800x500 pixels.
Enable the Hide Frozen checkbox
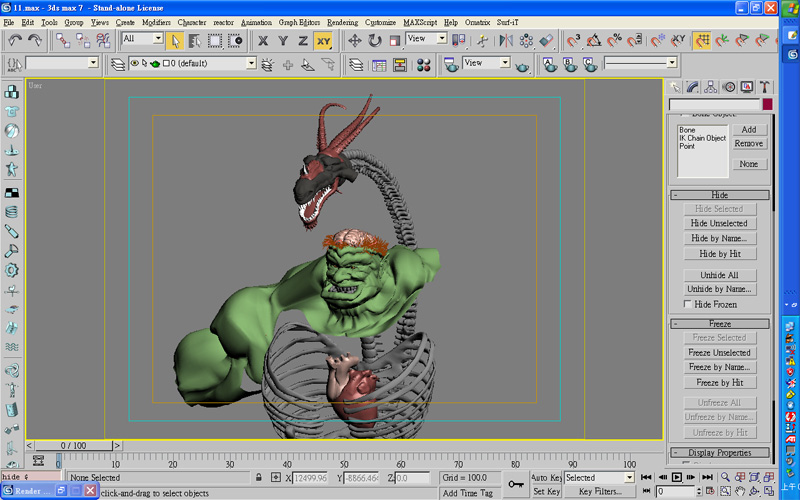[688, 304]
